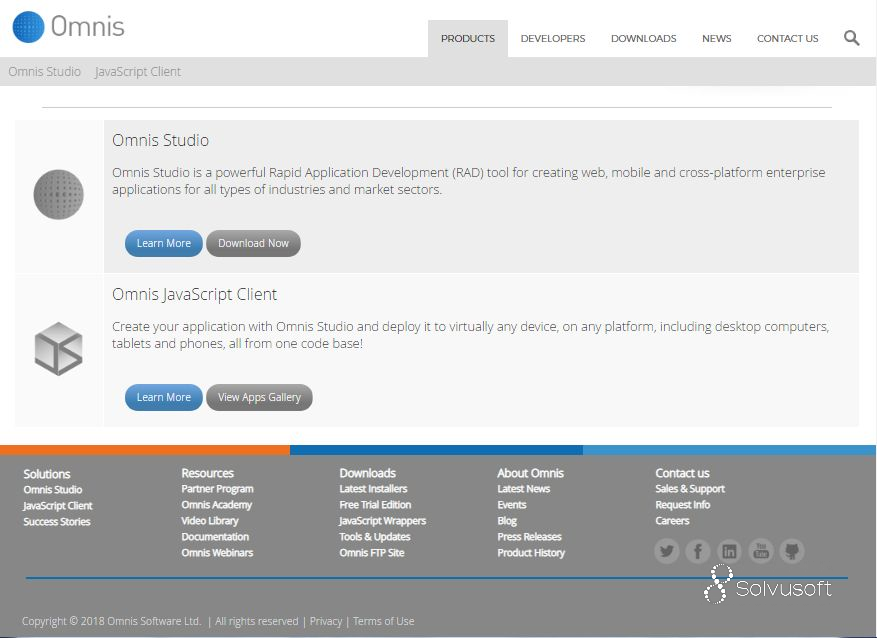Click the Downloads footer heading
Image resolution: width=877 pixels, height=638 pixels.
pyautogui.click(x=367, y=473)
